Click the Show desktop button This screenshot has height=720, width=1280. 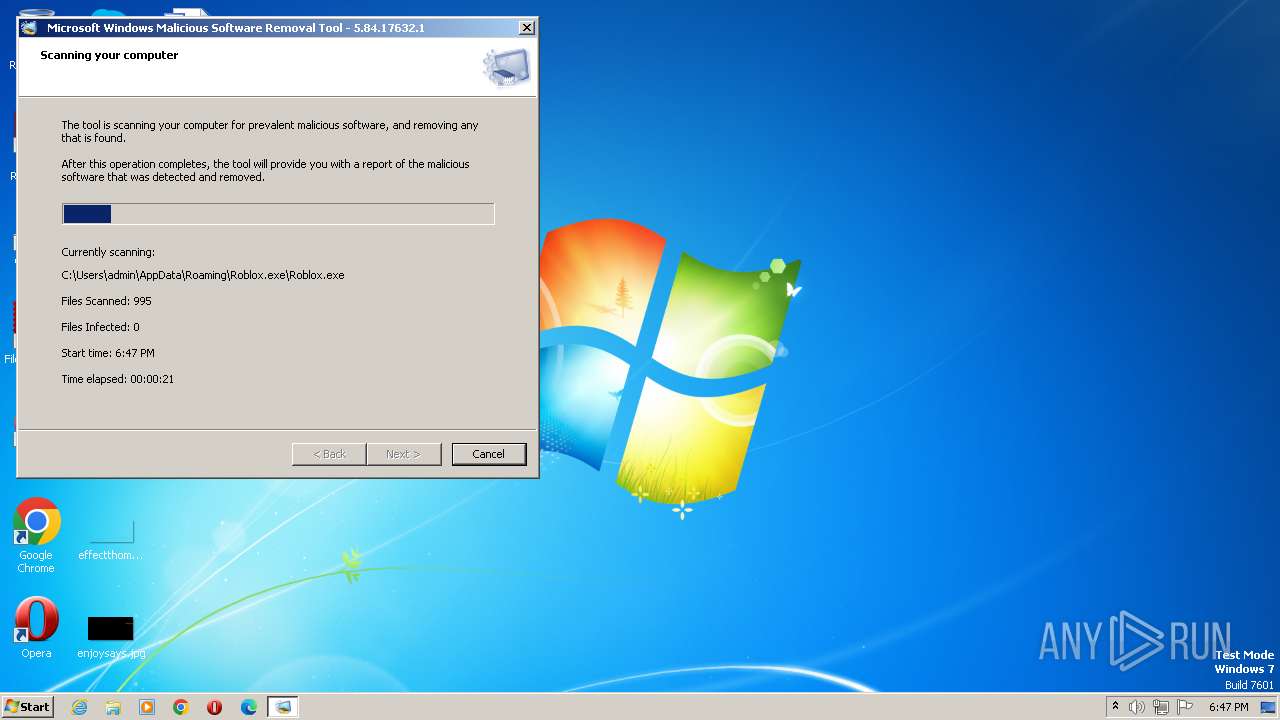tap(1268, 707)
